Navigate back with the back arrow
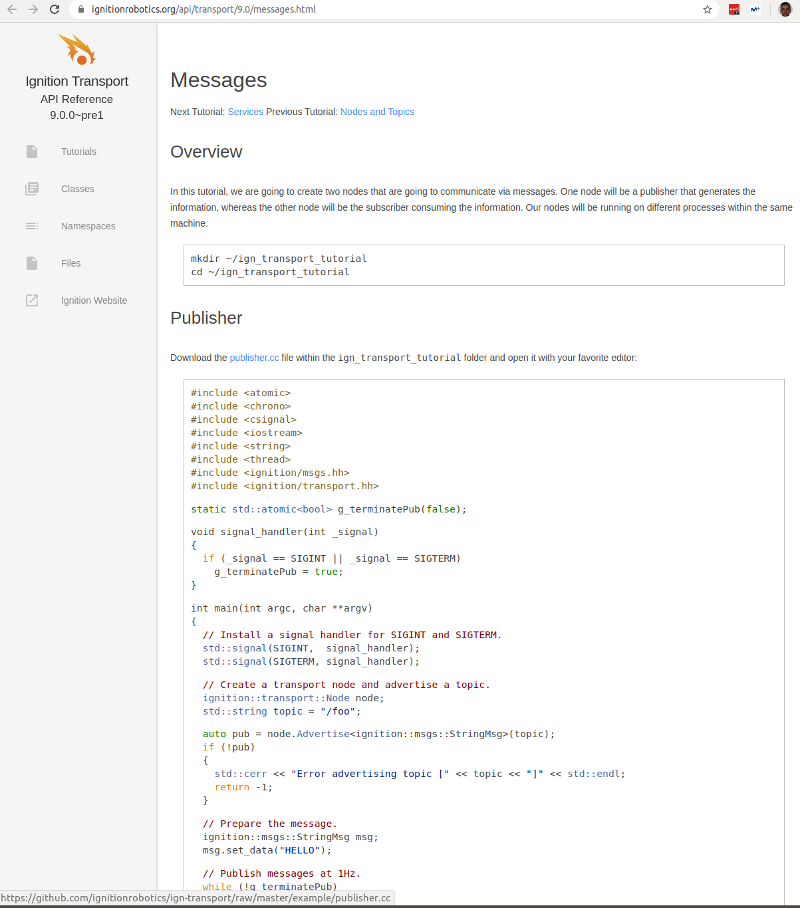Screen dimensions: 800x908 pyautogui.click(x=12, y=9)
